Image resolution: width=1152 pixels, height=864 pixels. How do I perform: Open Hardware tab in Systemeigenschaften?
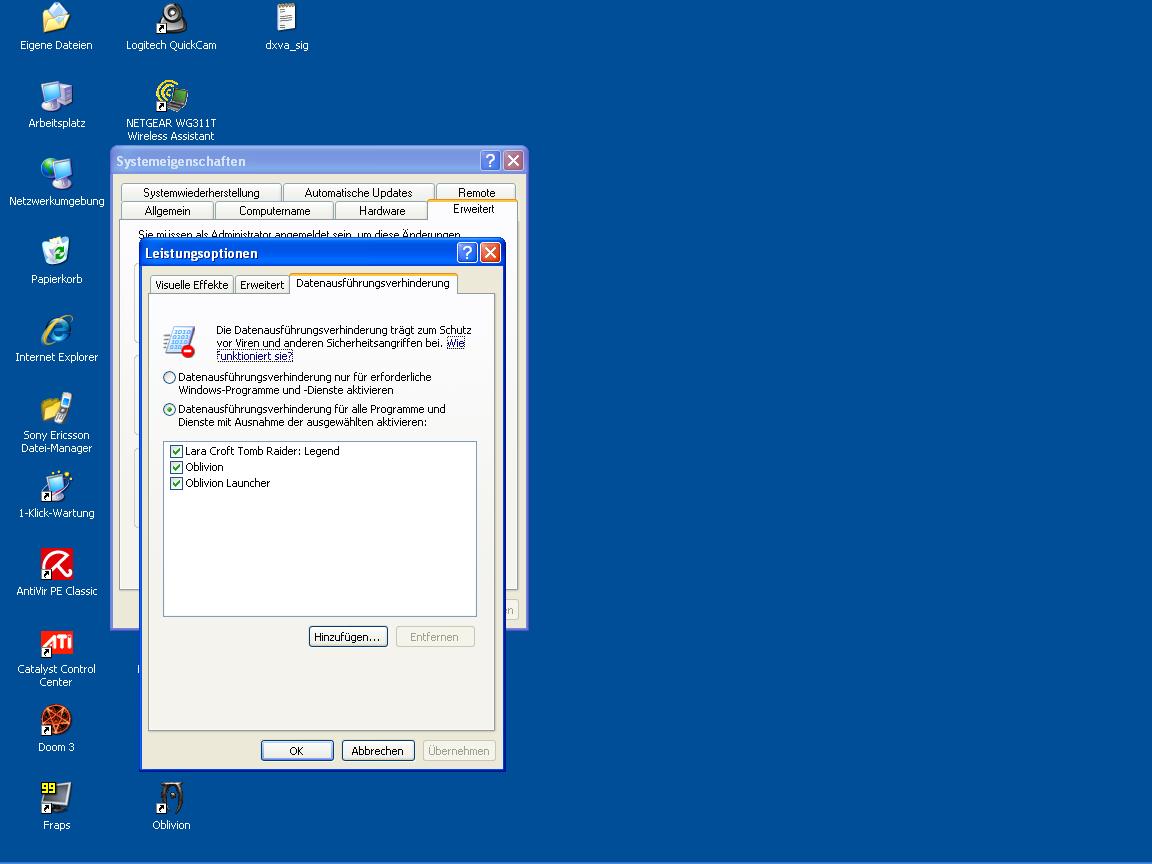tap(382, 211)
